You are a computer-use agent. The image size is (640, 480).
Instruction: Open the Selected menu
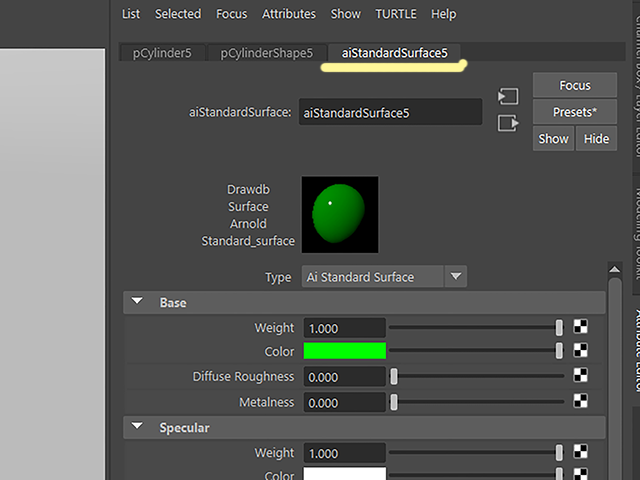178,14
